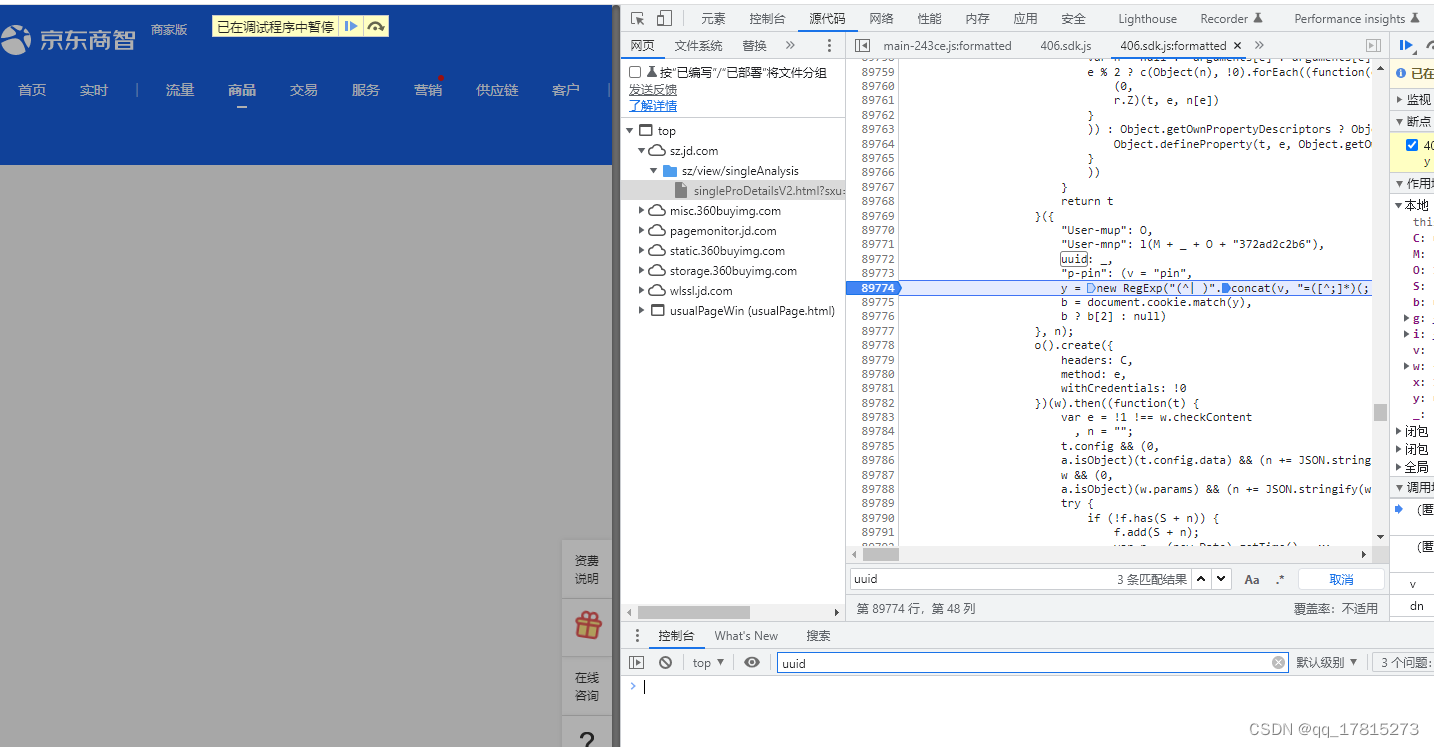Open 资费说明 side button

point(587,570)
